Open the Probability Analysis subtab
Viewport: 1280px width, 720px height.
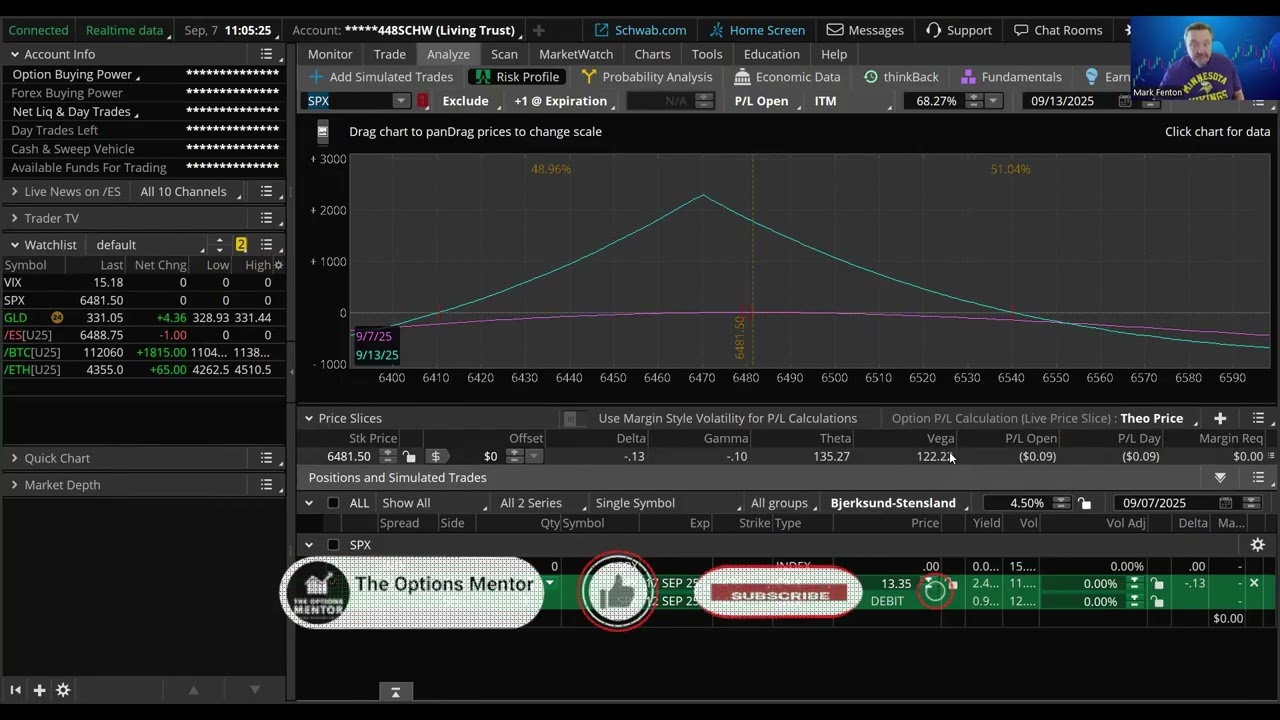pyautogui.click(x=647, y=77)
